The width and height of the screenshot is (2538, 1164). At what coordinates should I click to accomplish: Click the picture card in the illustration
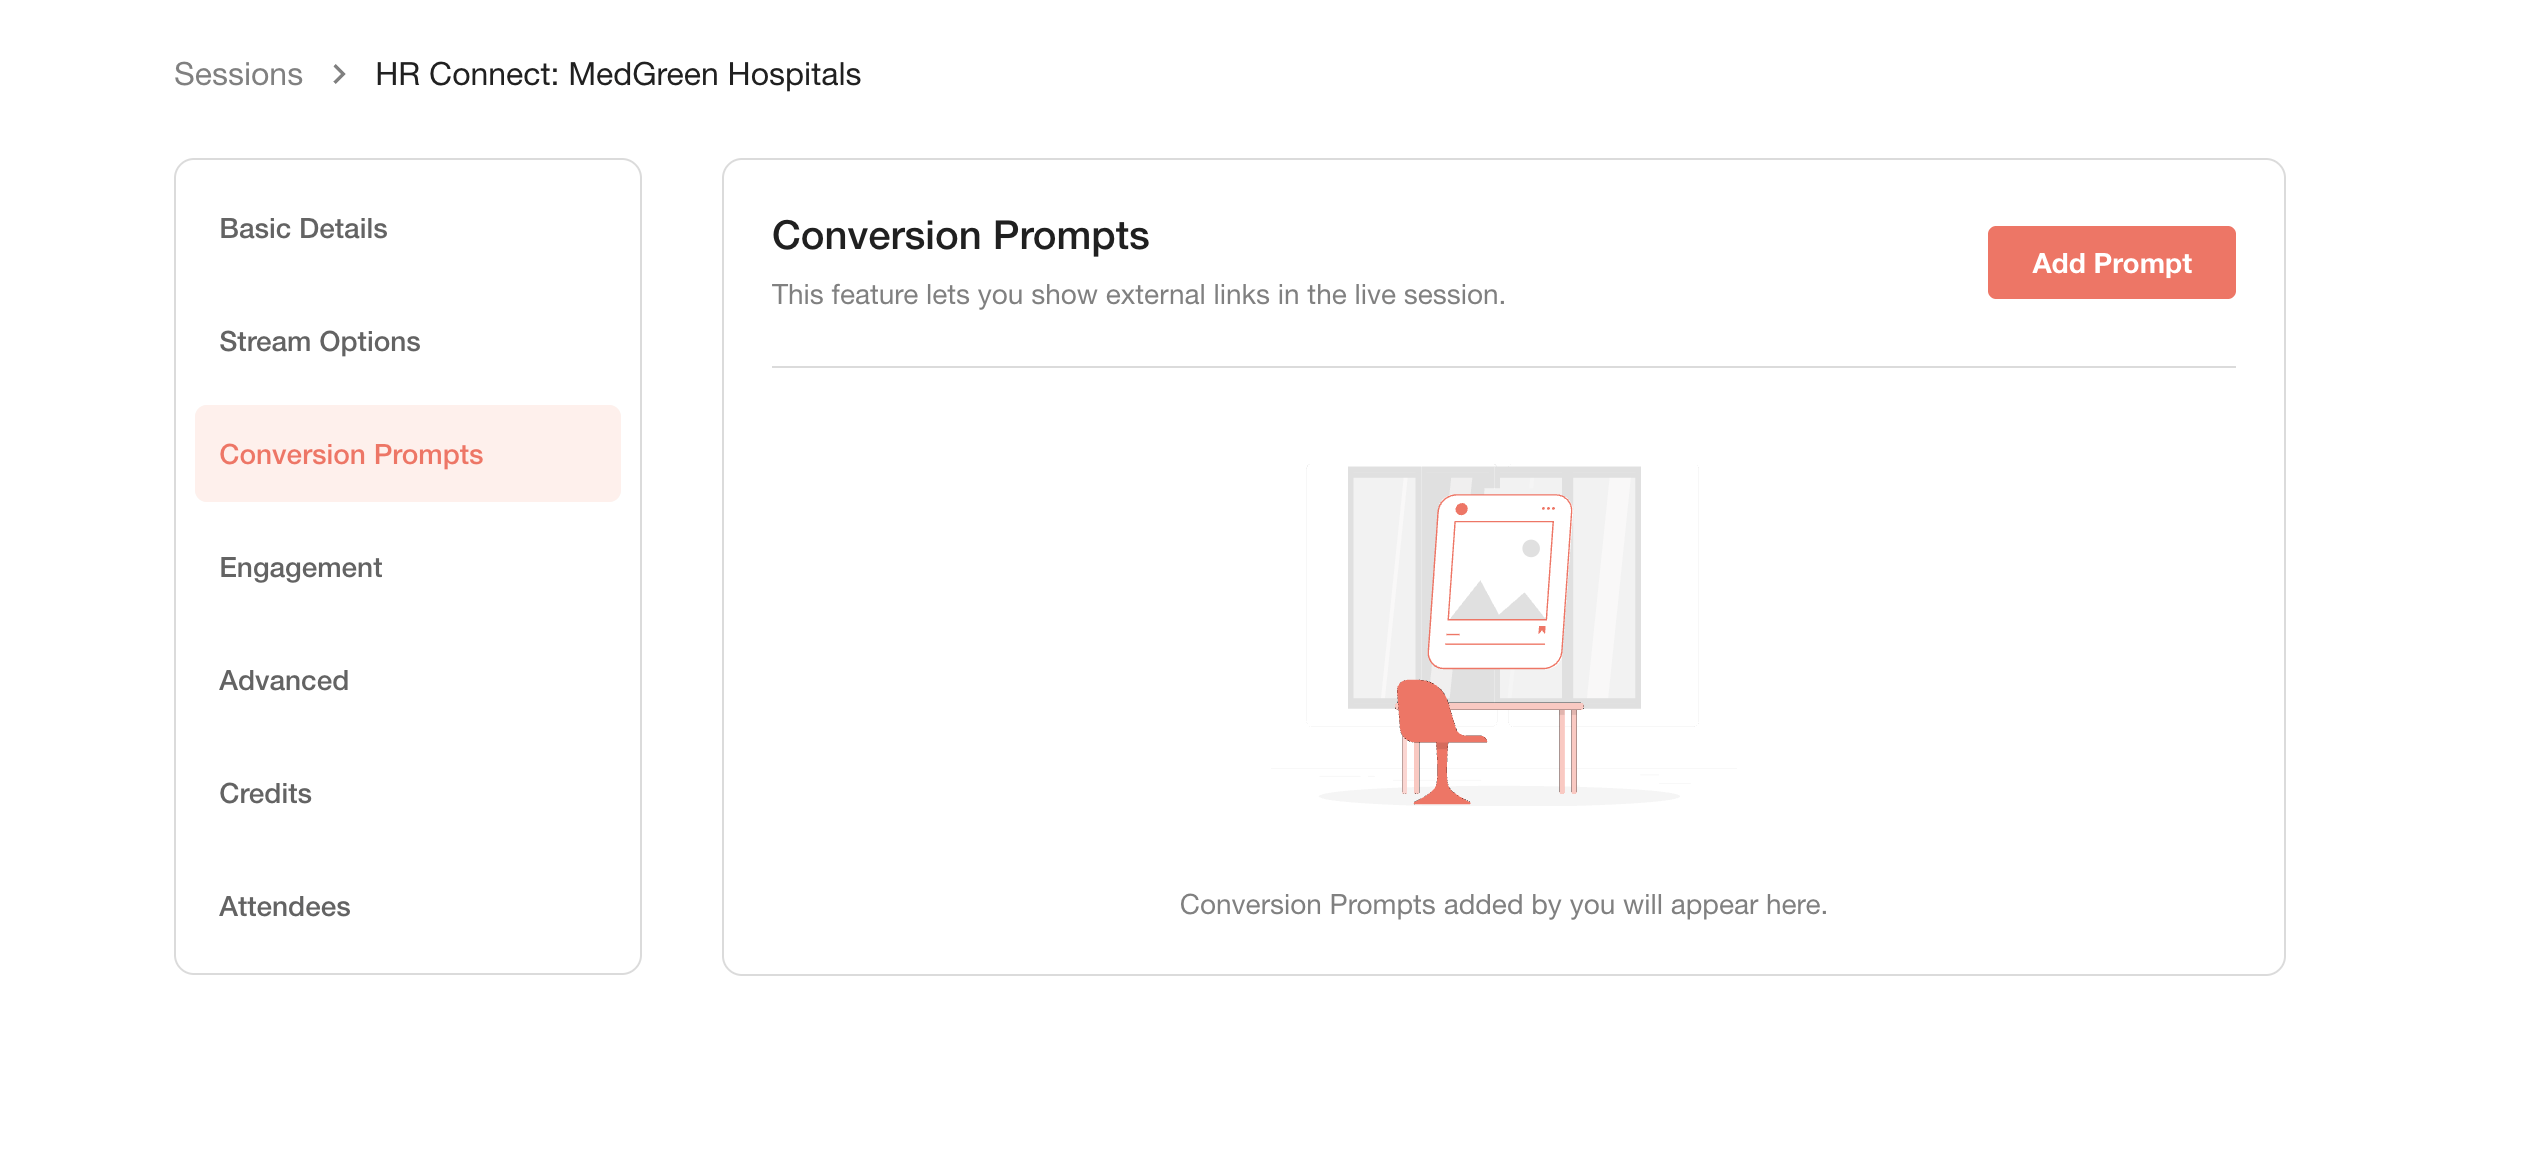[x=1500, y=581]
